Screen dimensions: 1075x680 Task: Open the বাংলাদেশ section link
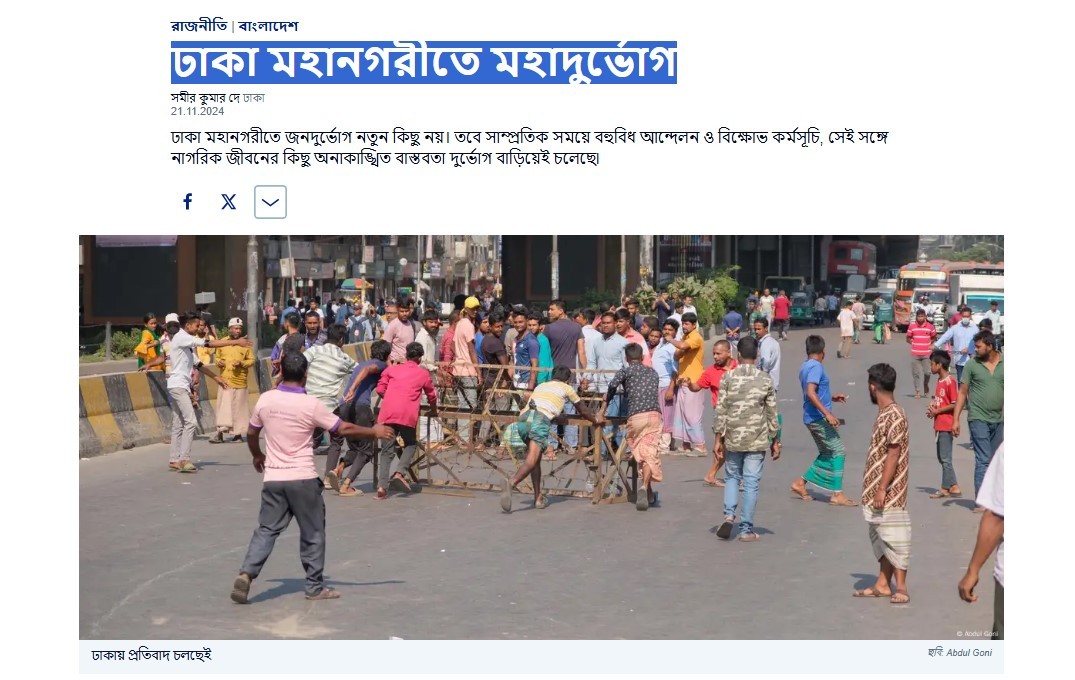[x=268, y=26]
